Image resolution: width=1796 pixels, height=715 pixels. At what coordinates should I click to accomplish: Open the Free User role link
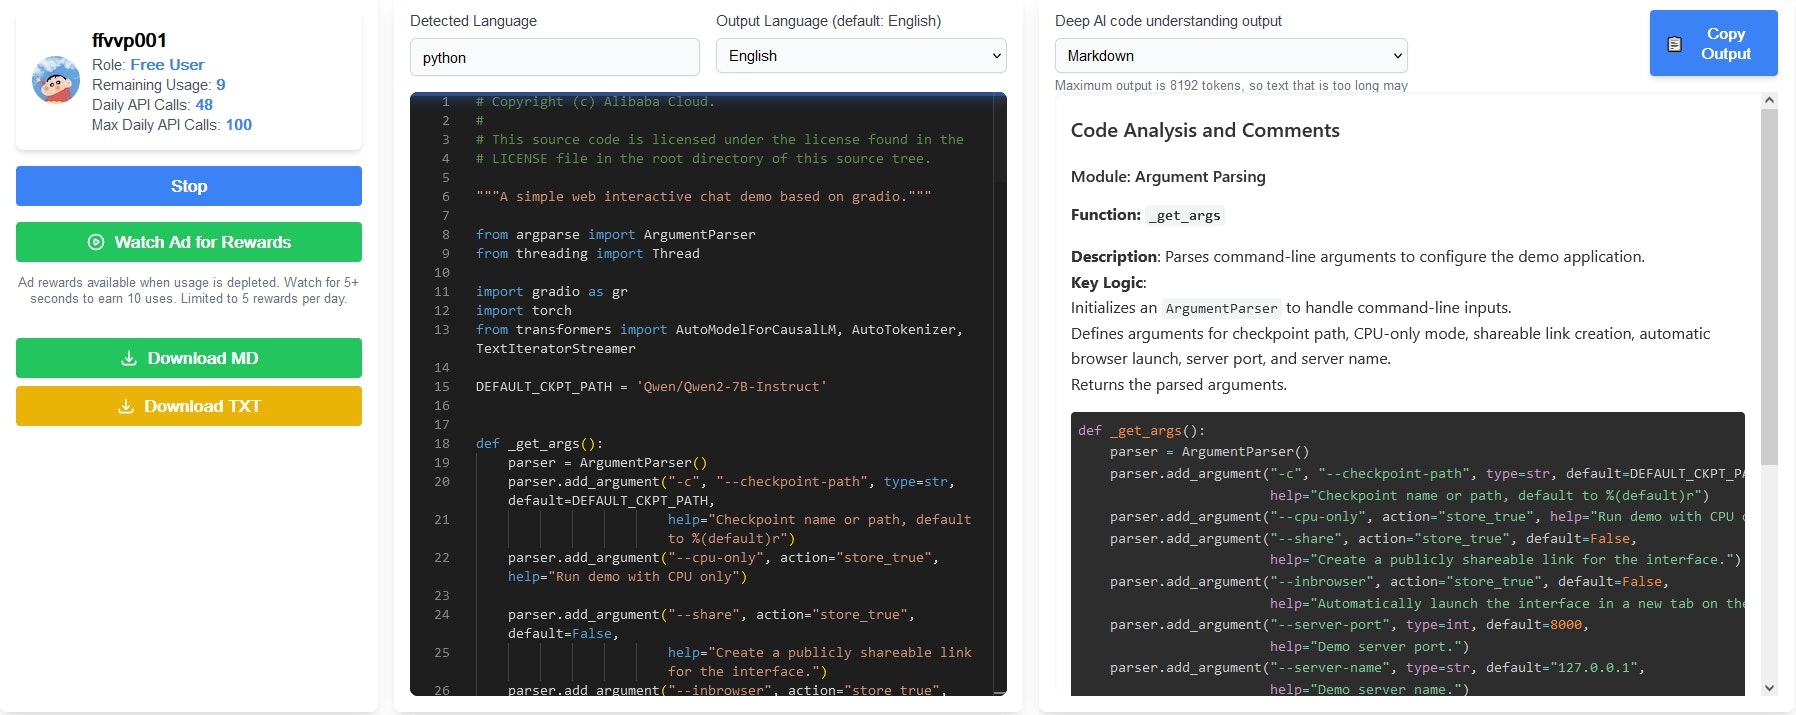coord(167,65)
